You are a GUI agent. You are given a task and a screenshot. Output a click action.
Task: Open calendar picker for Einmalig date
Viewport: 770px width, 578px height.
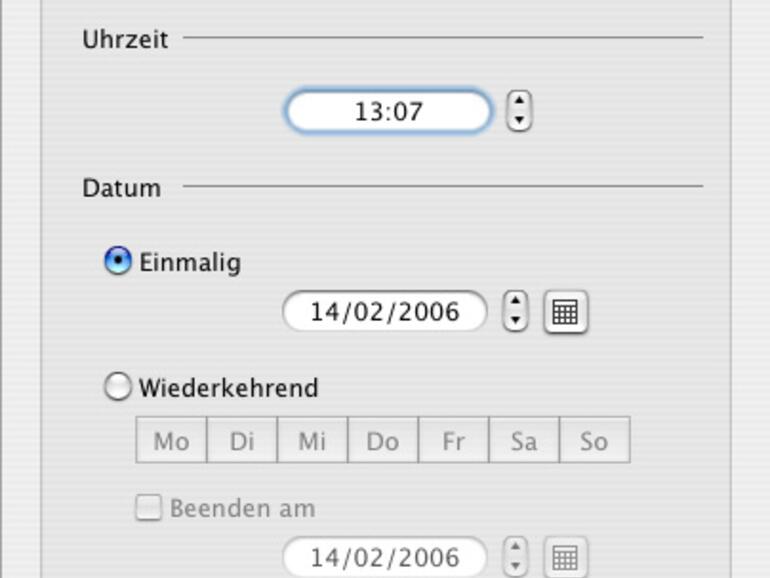(565, 312)
